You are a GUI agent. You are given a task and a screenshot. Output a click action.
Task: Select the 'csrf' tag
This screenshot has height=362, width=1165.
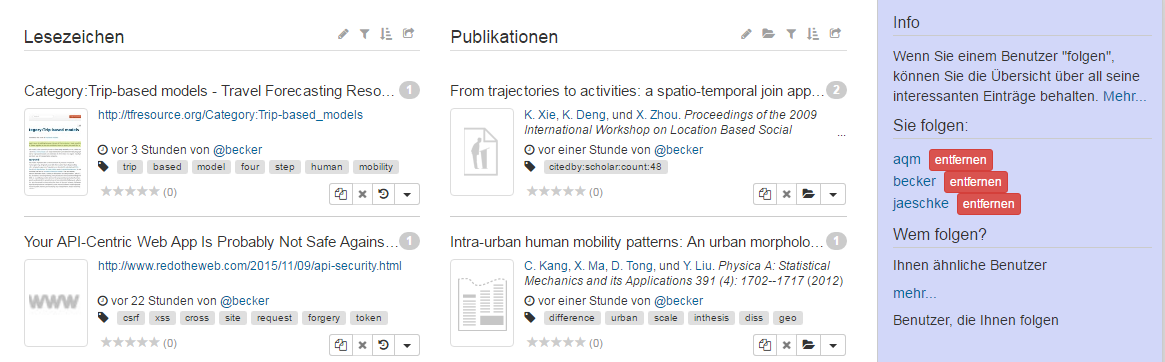pos(129,317)
